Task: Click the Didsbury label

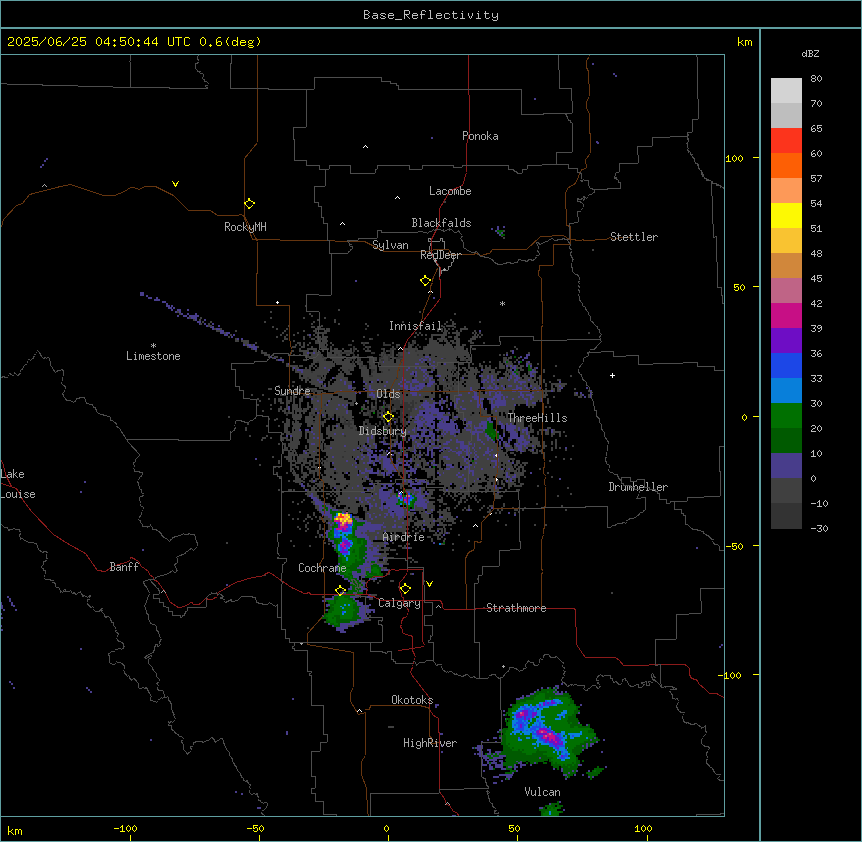Action: (383, 431)
